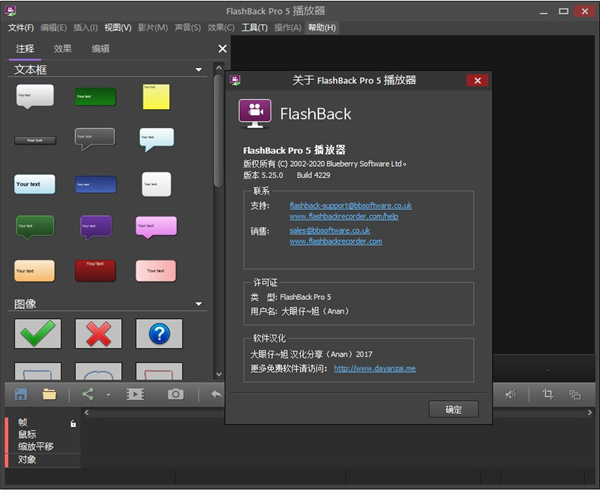Insert the blue question mark image
The width and height of the screenshot is (600, 490).
pyautogui.click(x=159, y=334)
